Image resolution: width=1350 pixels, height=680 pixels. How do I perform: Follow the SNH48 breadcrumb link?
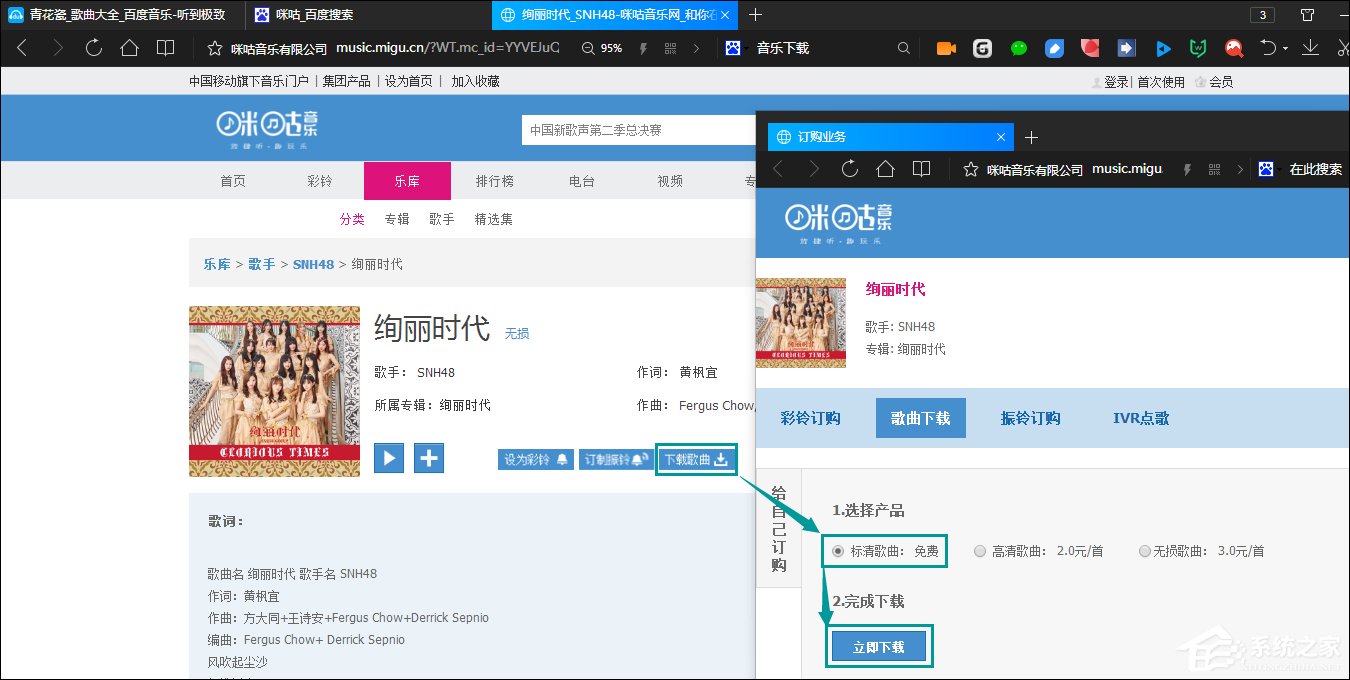(x=313, y=264)
